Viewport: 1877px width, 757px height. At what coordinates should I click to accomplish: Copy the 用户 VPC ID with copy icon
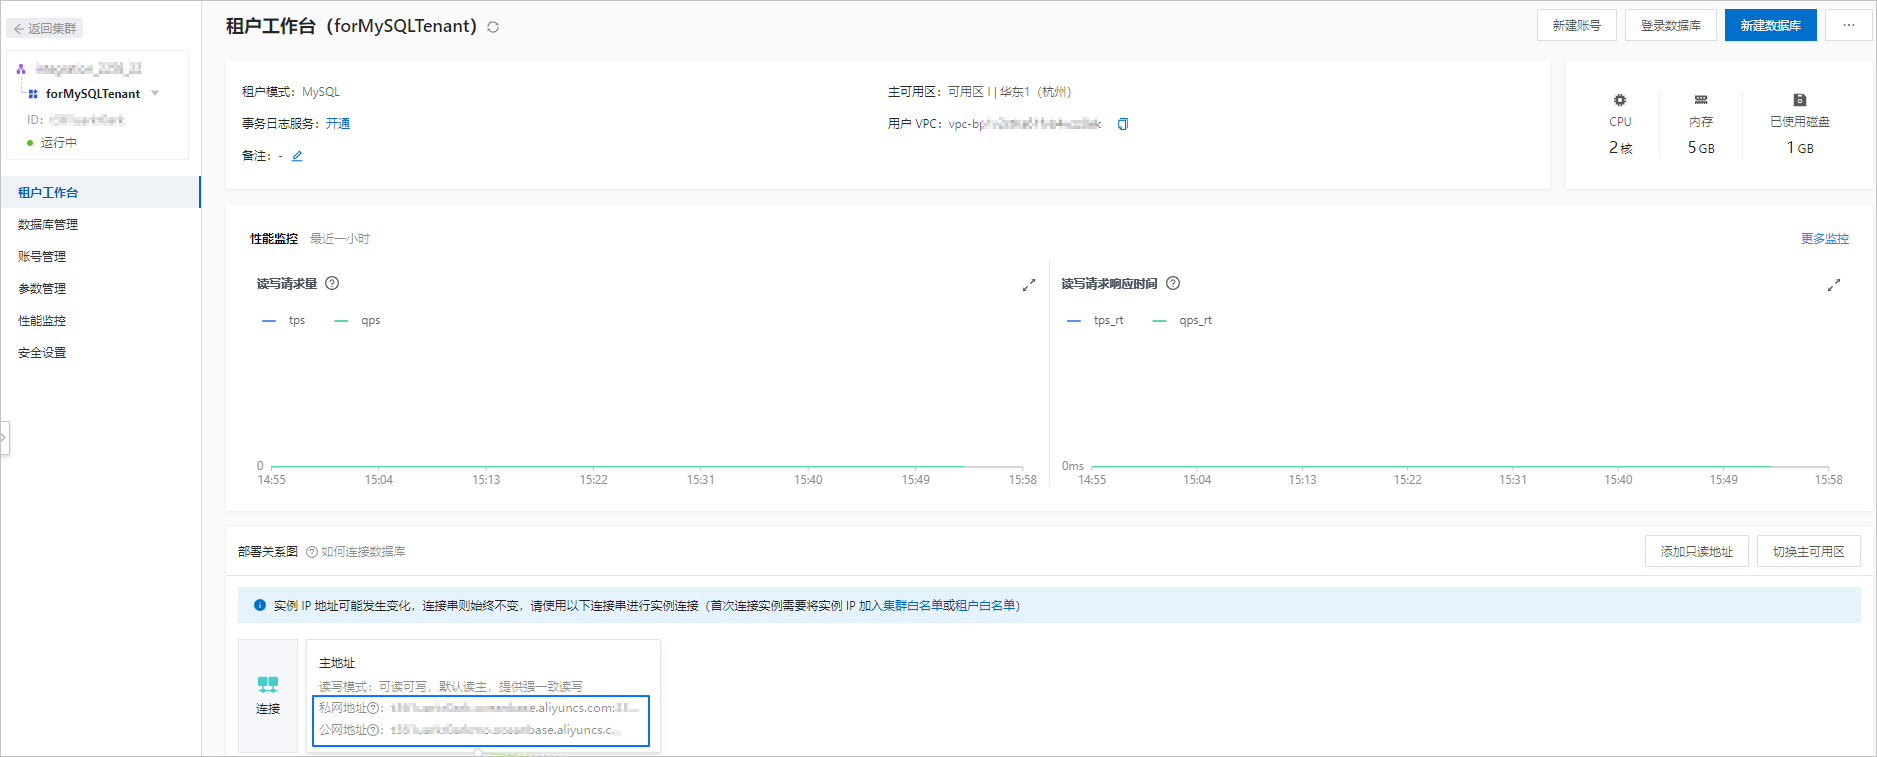1123,124
